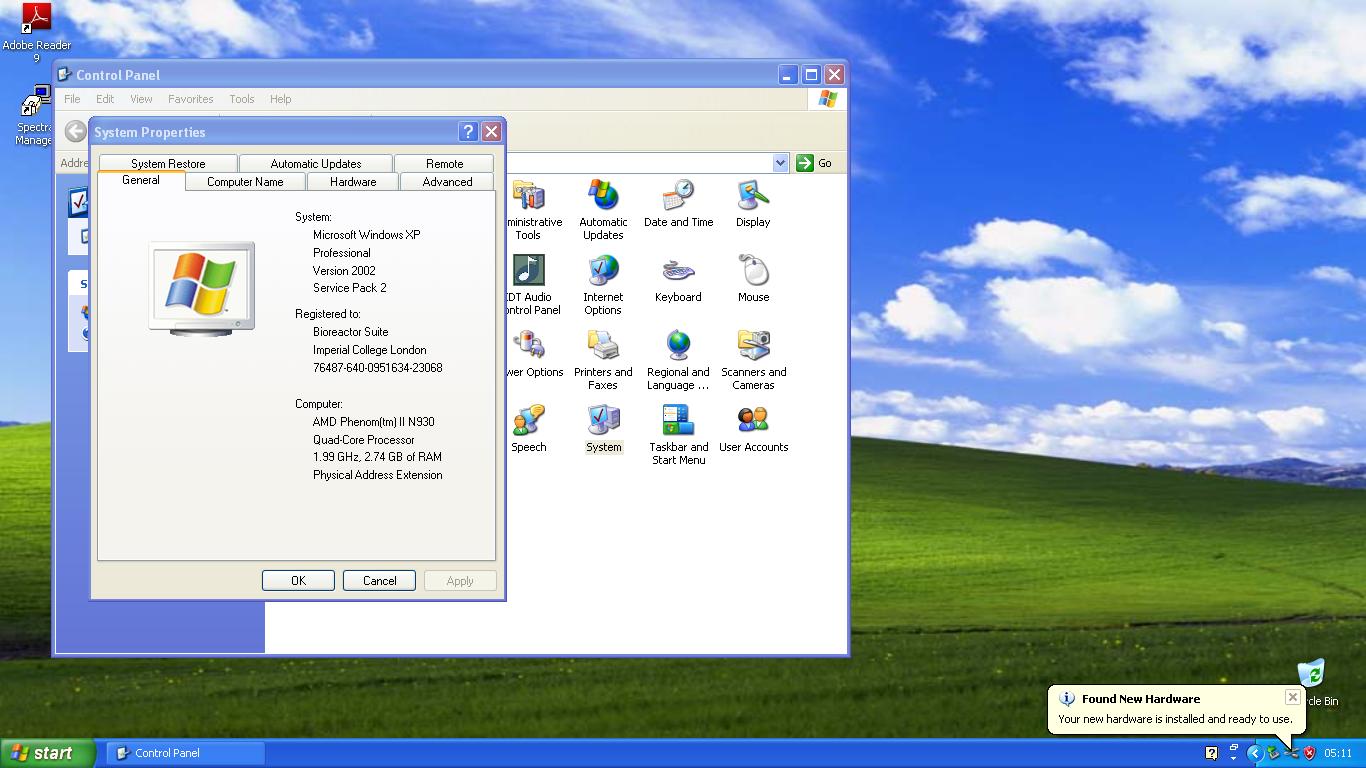Open the User Accounts icon
1366x768 pixels.
(x=753, y=429)
